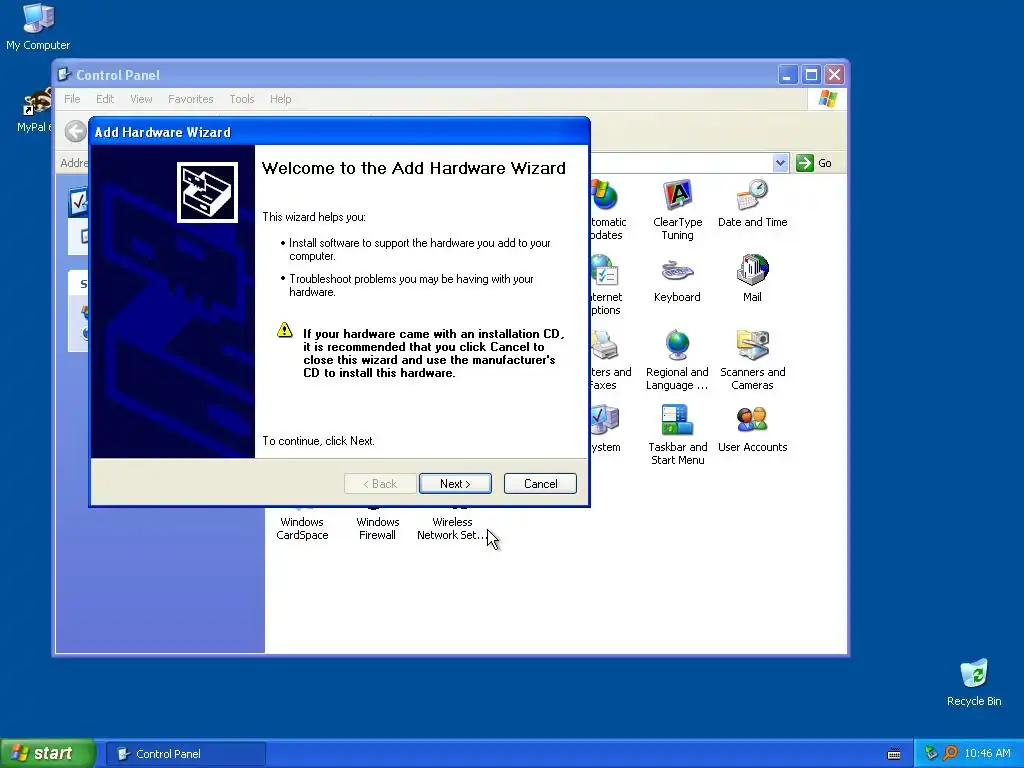Click the Start button
Screen dimensions: 1024x768
[47, 754]
